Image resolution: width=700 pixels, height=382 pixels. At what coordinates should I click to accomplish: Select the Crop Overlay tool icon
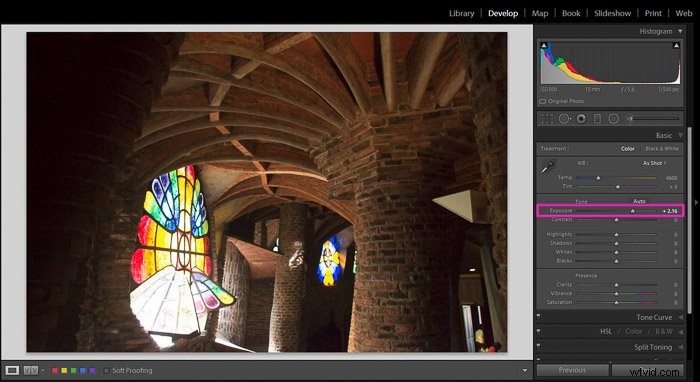pyautogui.click(x=547, y=119)
